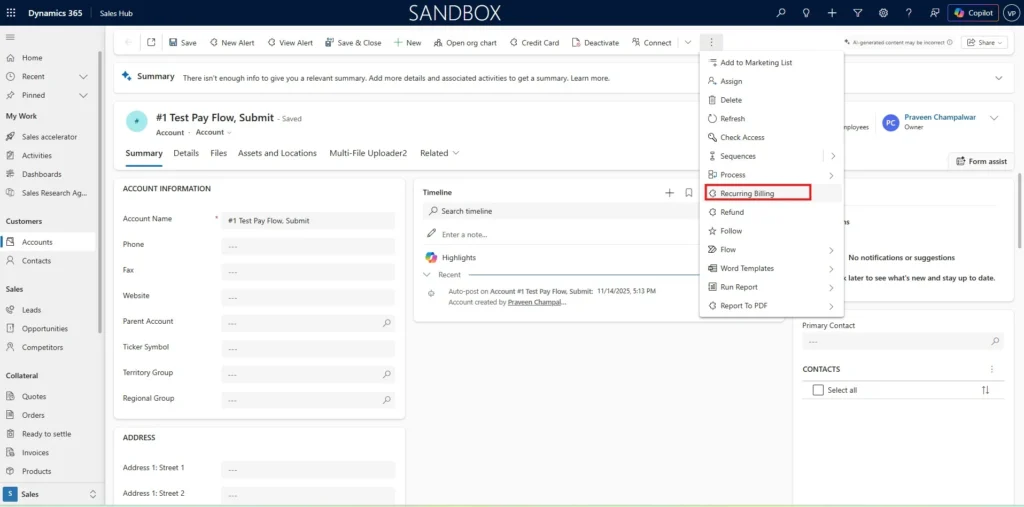Switch to Multi-File Uploader2 tab
Image resolution: width=1024 pixels, height=507 pixels.
click(368, 153)
